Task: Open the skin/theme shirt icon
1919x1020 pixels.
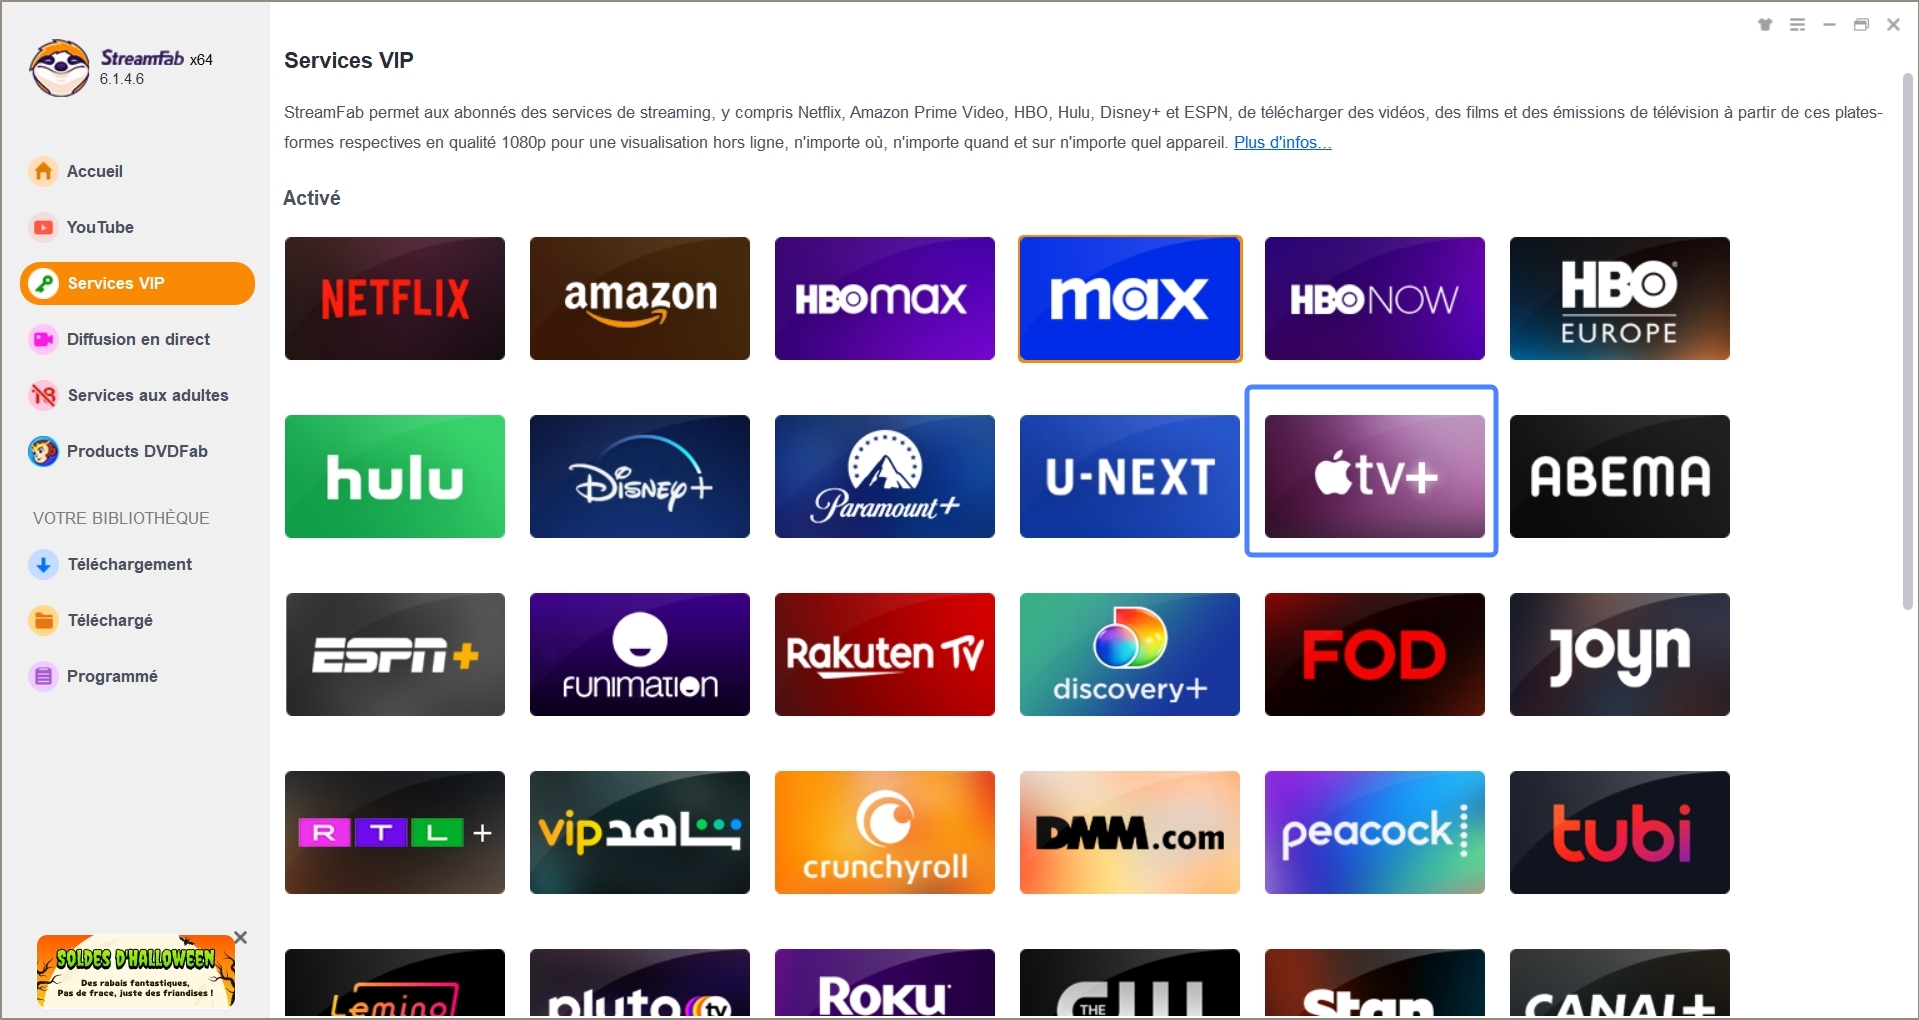Action: coord(1765,25)
